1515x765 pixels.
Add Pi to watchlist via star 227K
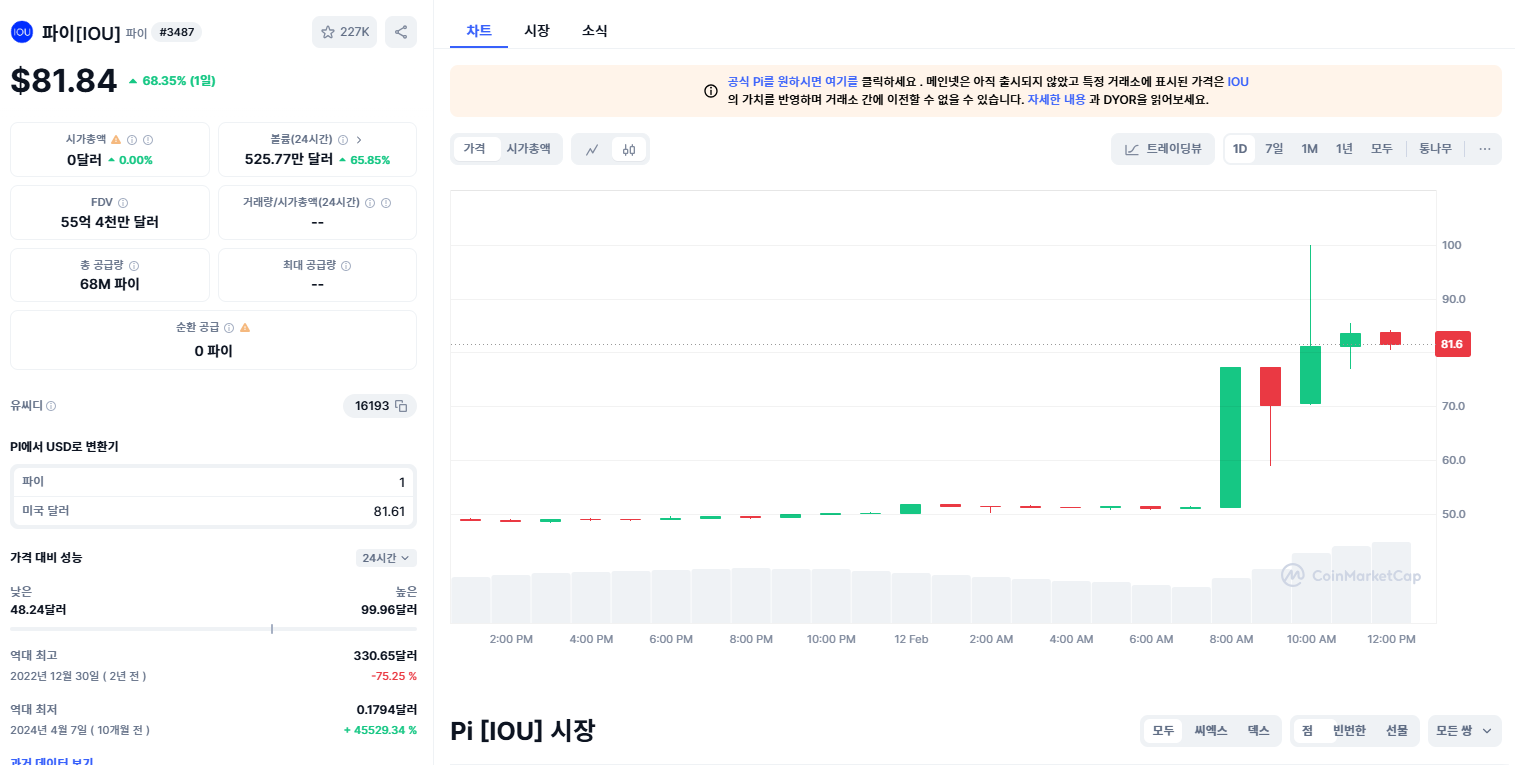point(344,32)
